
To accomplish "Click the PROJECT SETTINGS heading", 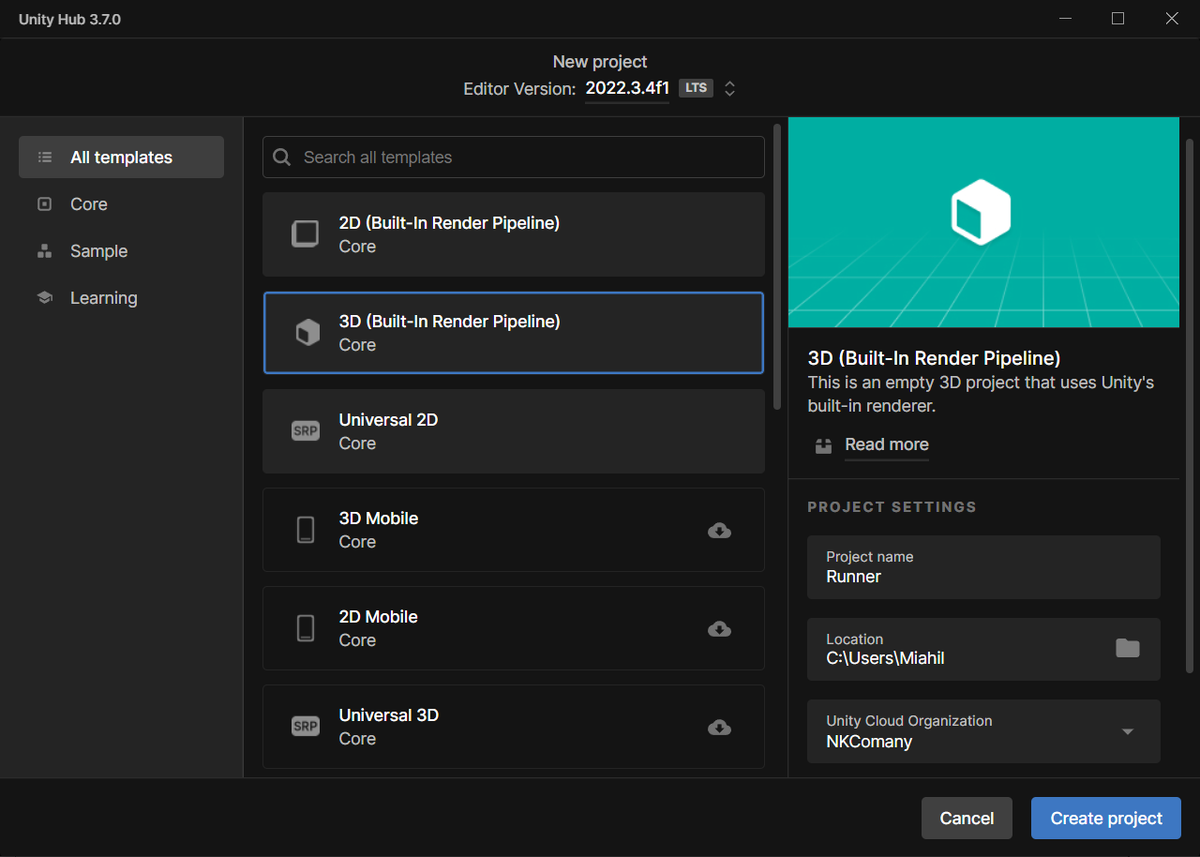I will pos(892,507).
